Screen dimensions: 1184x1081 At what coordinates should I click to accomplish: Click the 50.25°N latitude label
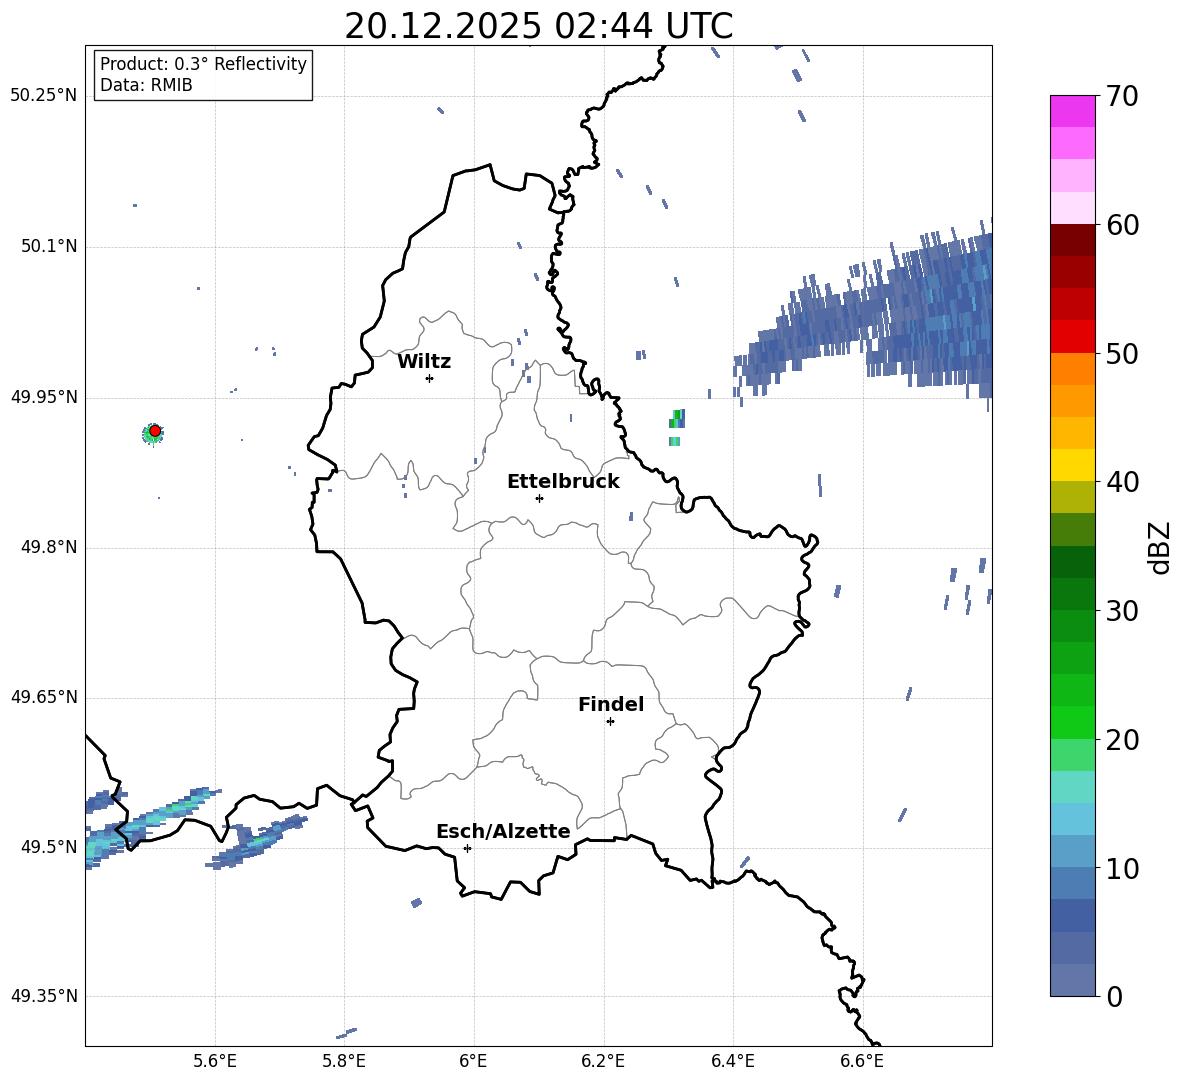(44, 96)
